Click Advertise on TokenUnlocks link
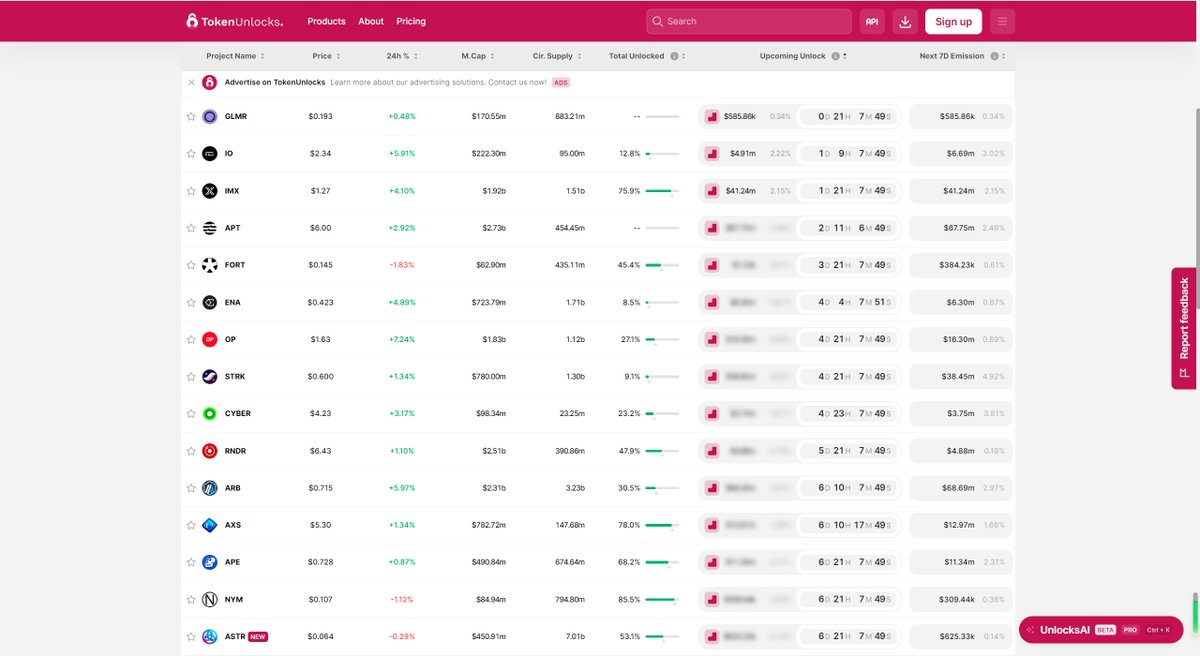Image resolution: width=1200 pixels, height=656 pixels. coord(274,82)
